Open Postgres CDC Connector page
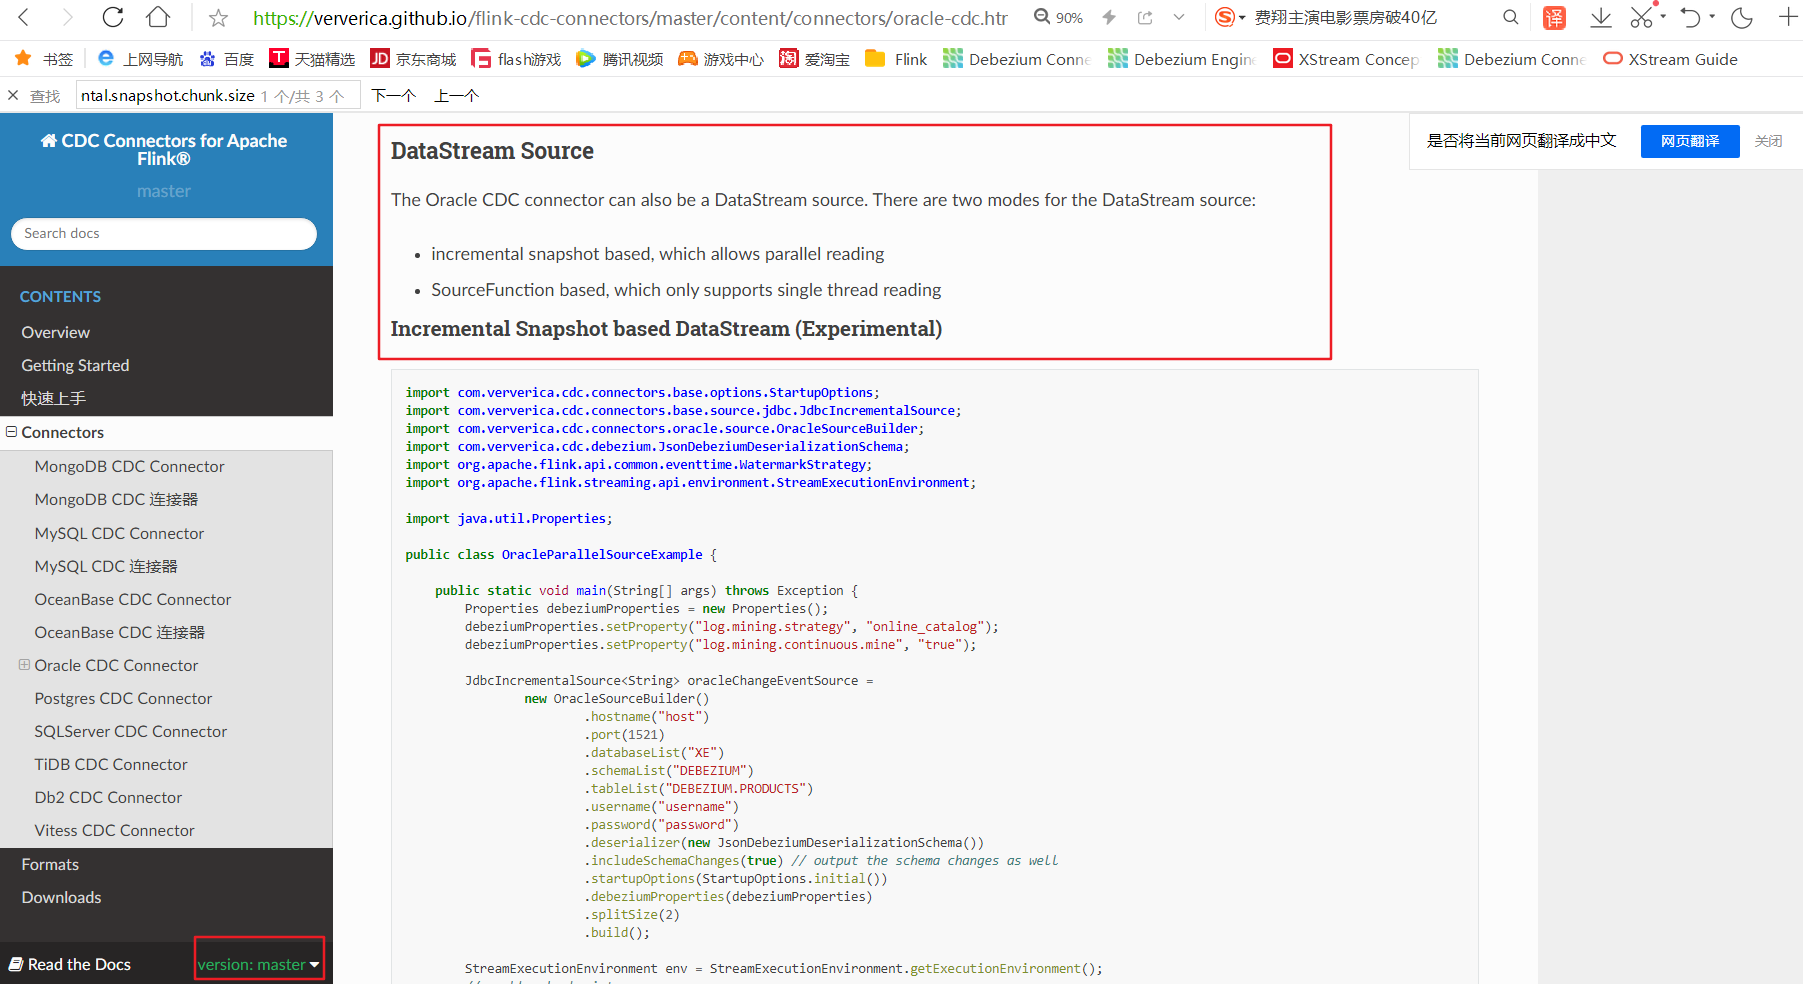1803x984 pixels. click(124, 698)
